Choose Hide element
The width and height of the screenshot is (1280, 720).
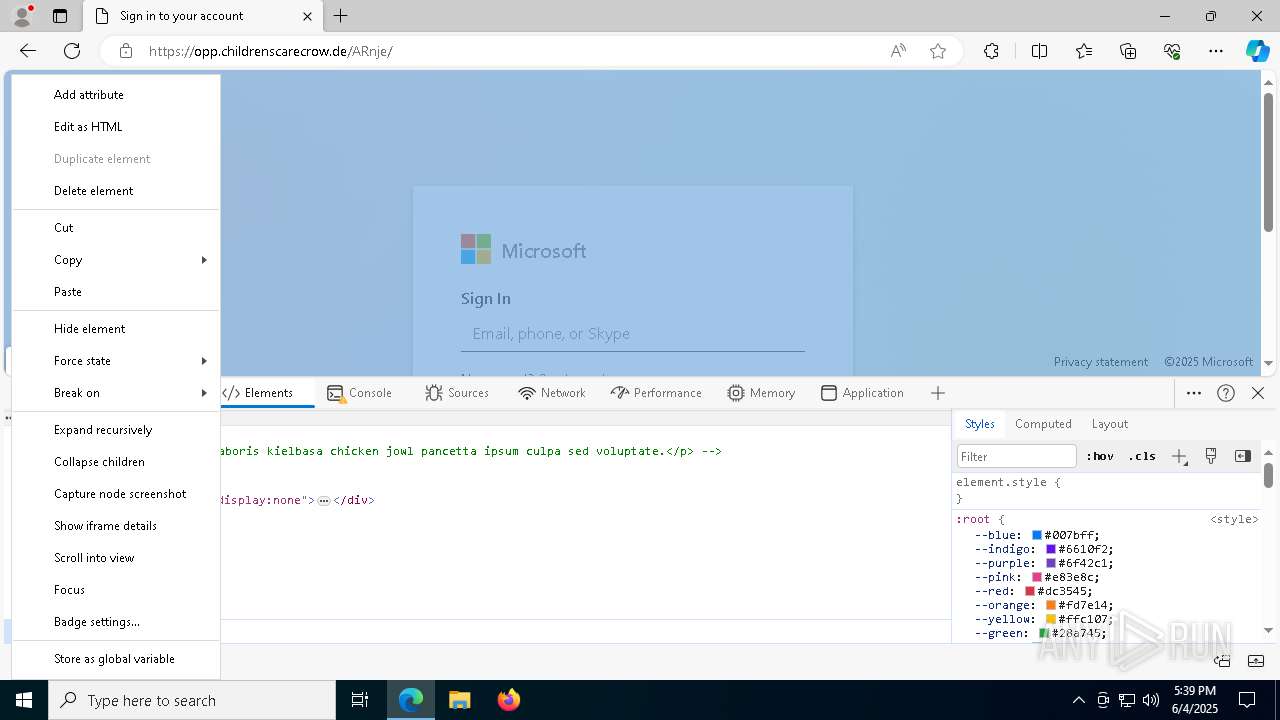[116, 329]
